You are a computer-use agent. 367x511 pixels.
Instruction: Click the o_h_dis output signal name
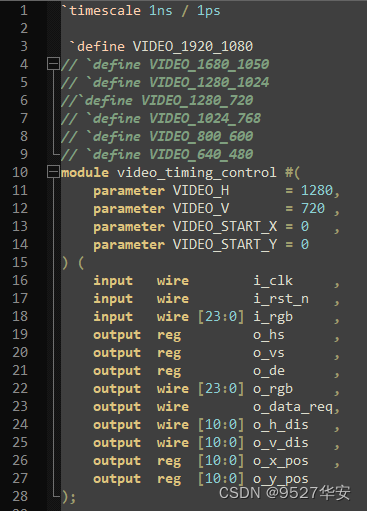pyautogui.click(x=281, y=425)
